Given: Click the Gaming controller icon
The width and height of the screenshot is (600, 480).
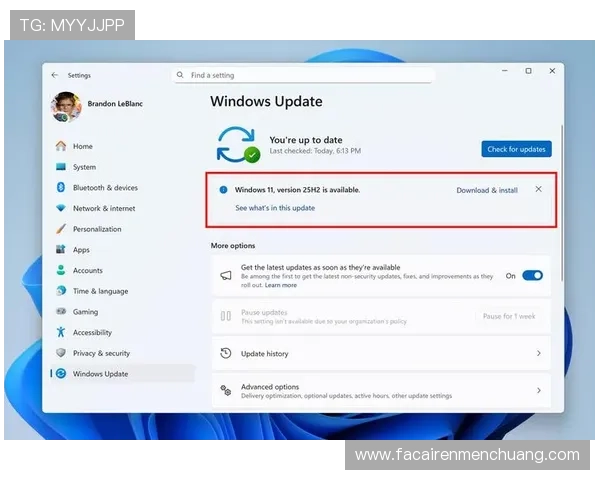Looking at the screenshot, I should coord(61,311).
